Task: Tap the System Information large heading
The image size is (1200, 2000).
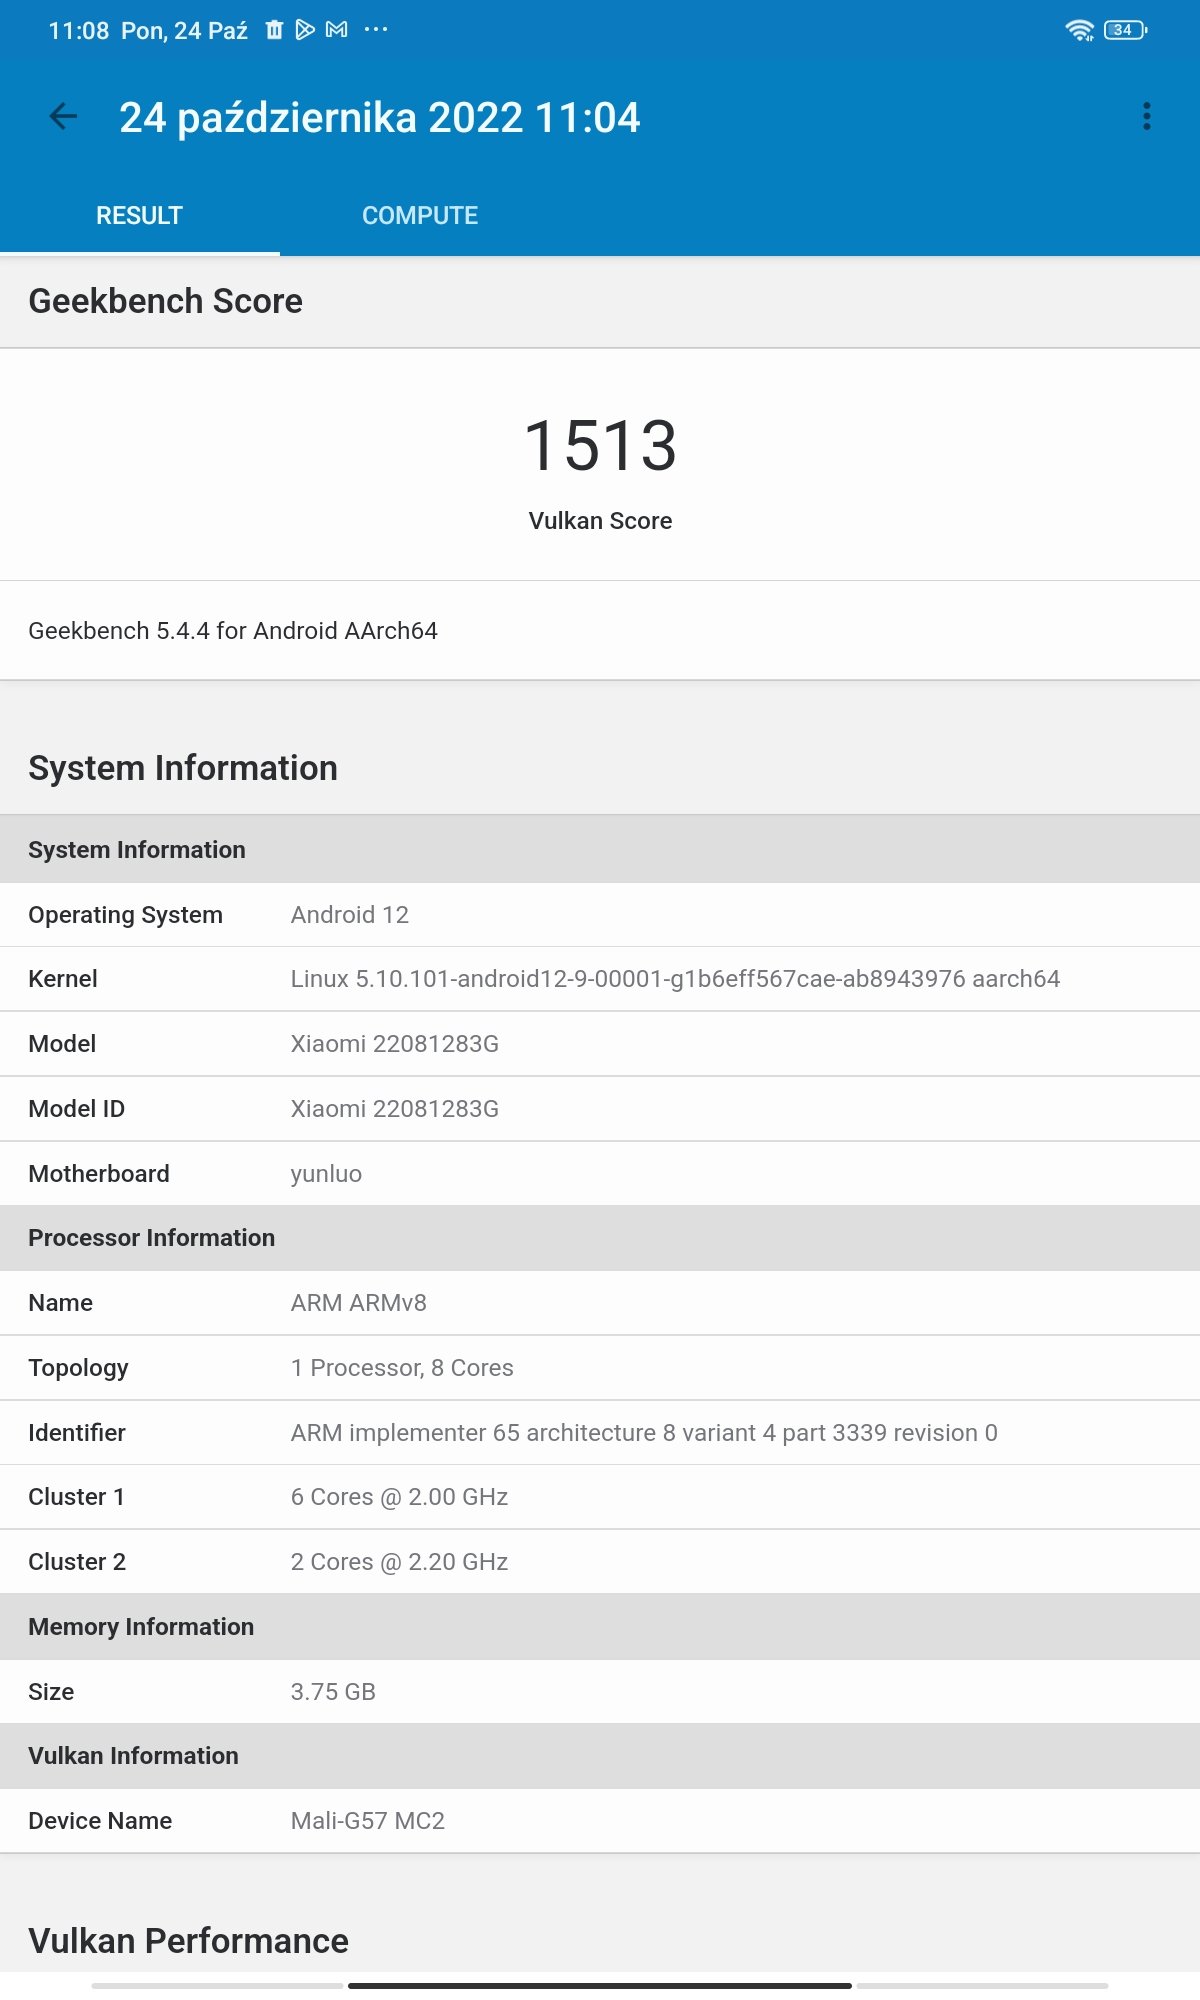Action: pos(183,768)
